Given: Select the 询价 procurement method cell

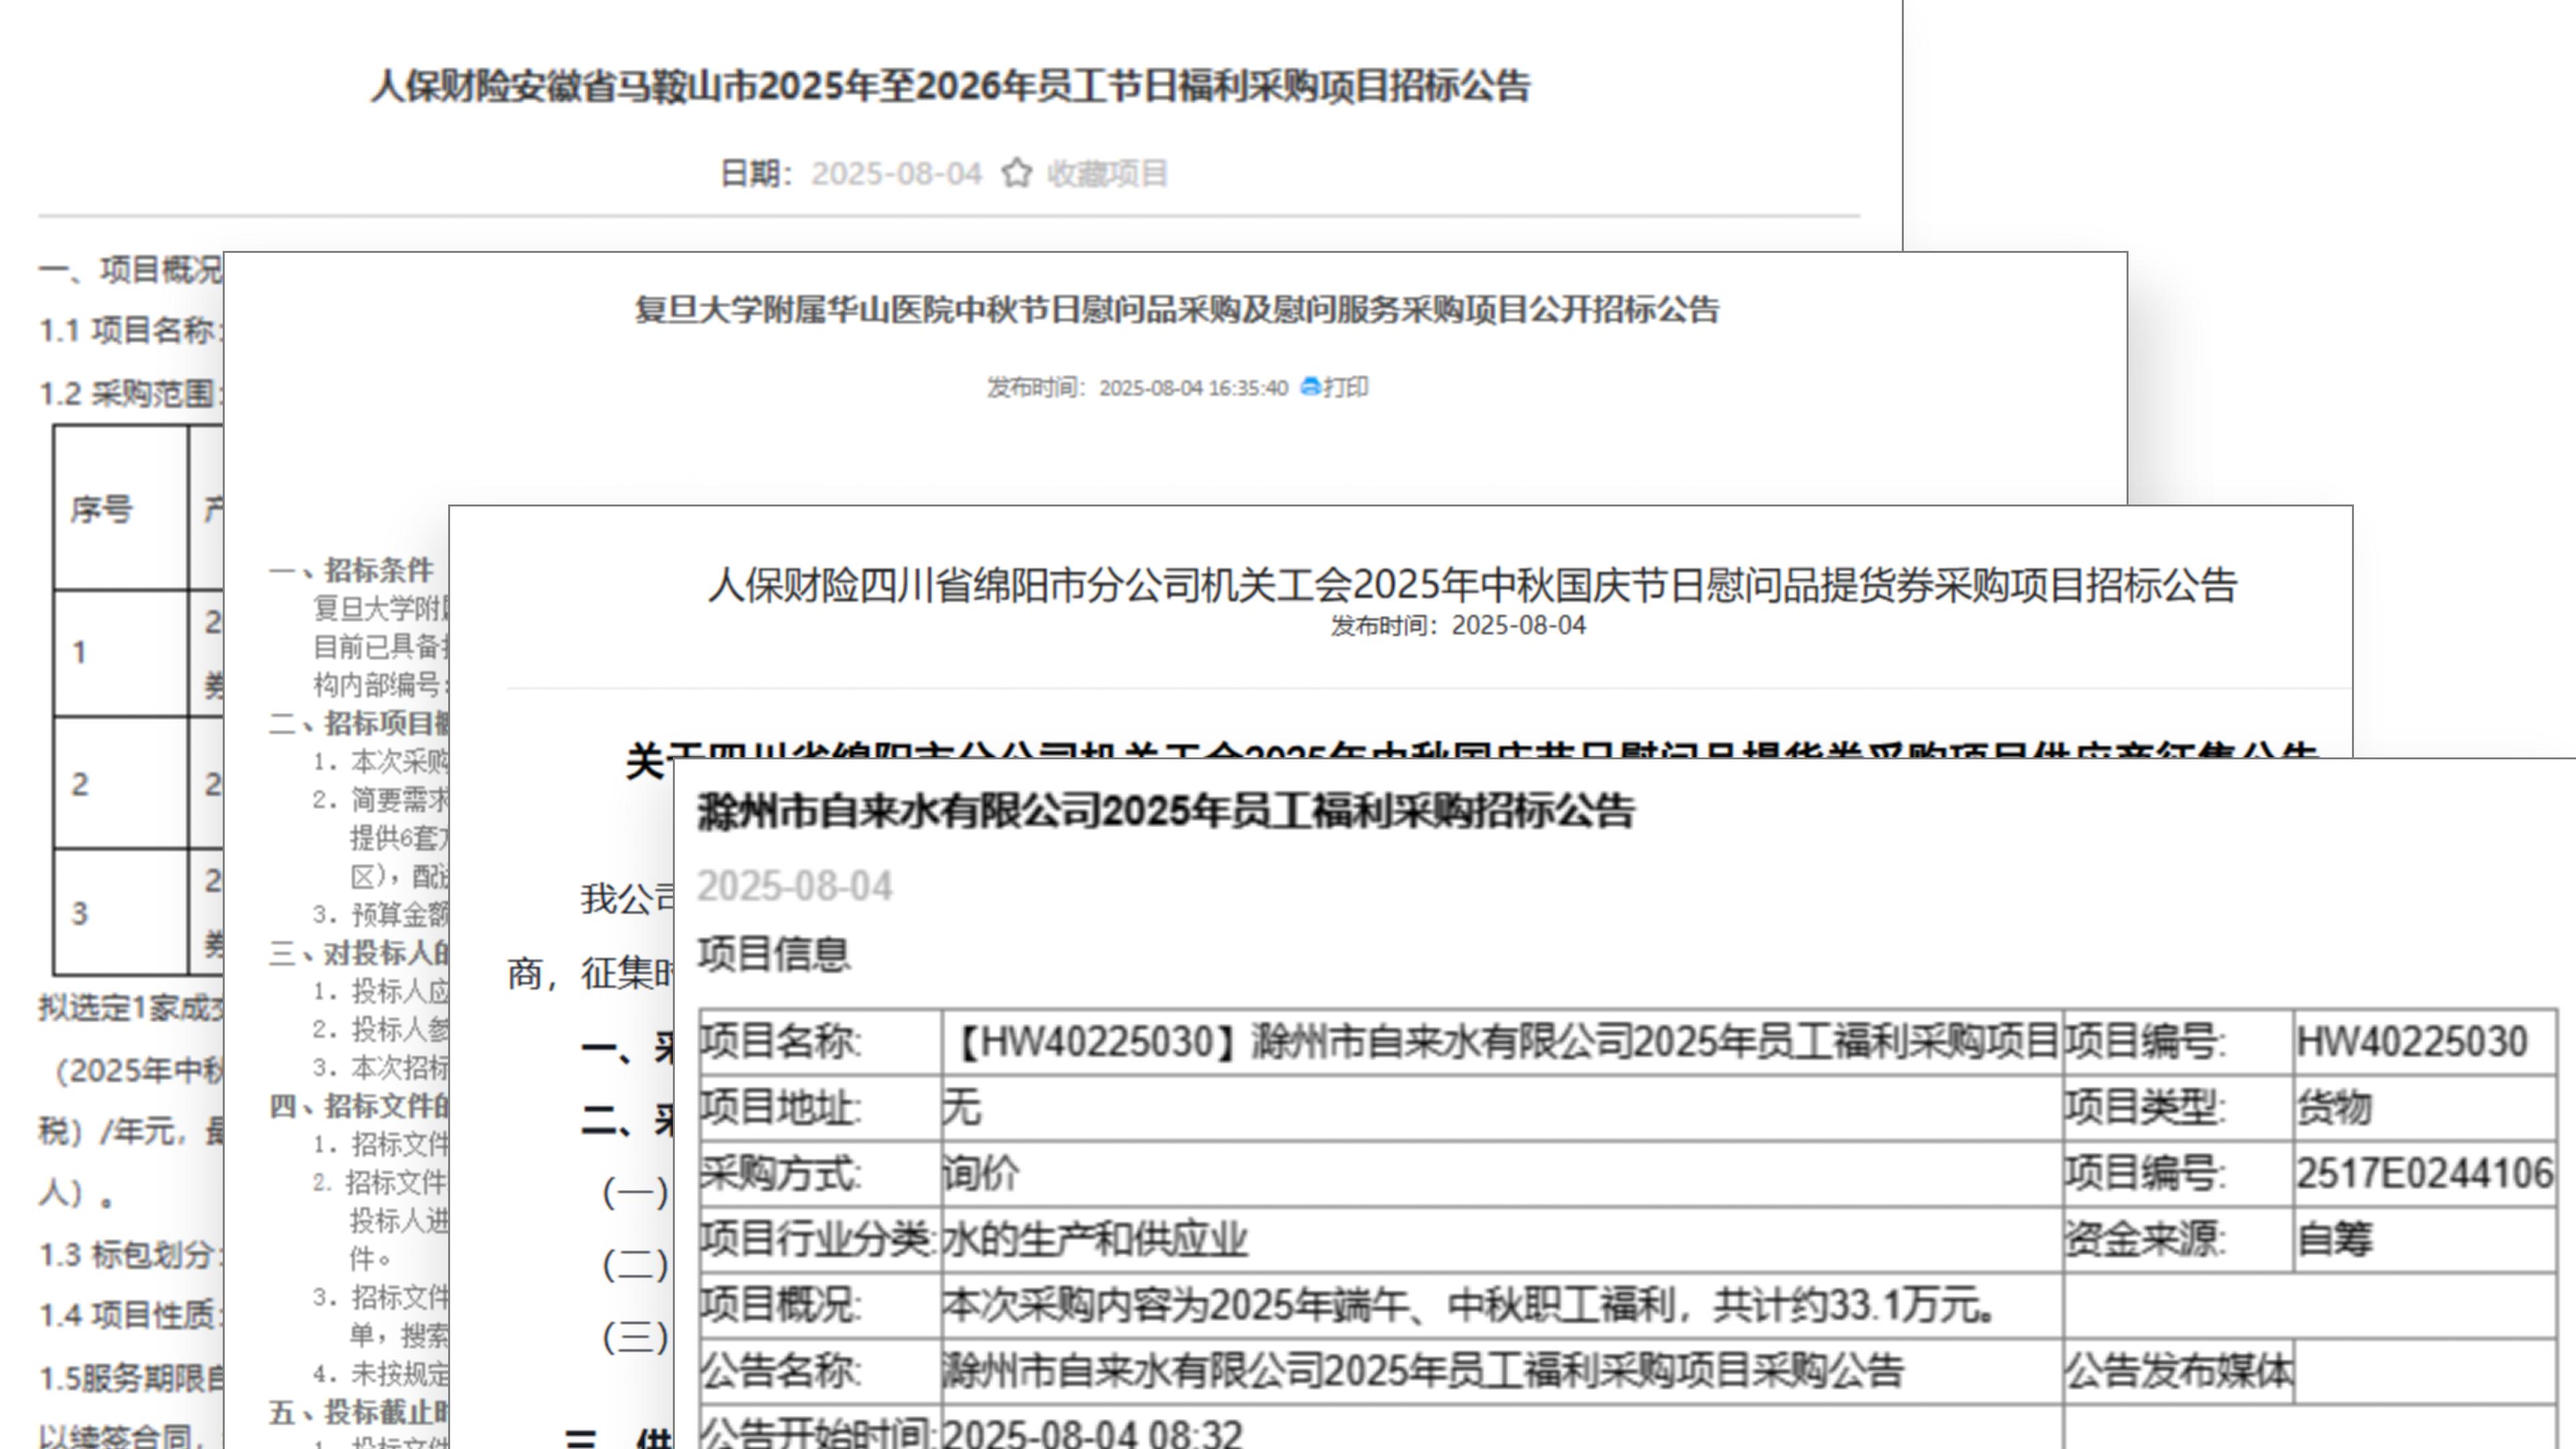Looking at the screenshot, I should [x=980, y=1173].
